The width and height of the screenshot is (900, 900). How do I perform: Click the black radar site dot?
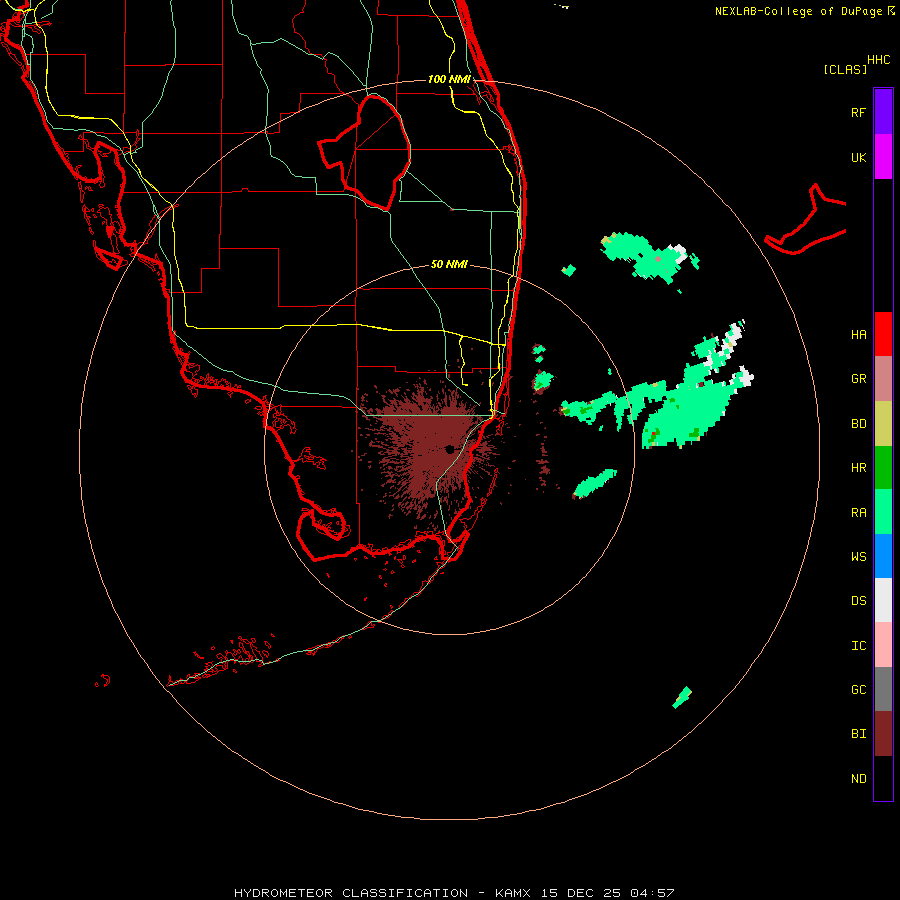pos(450,449)
